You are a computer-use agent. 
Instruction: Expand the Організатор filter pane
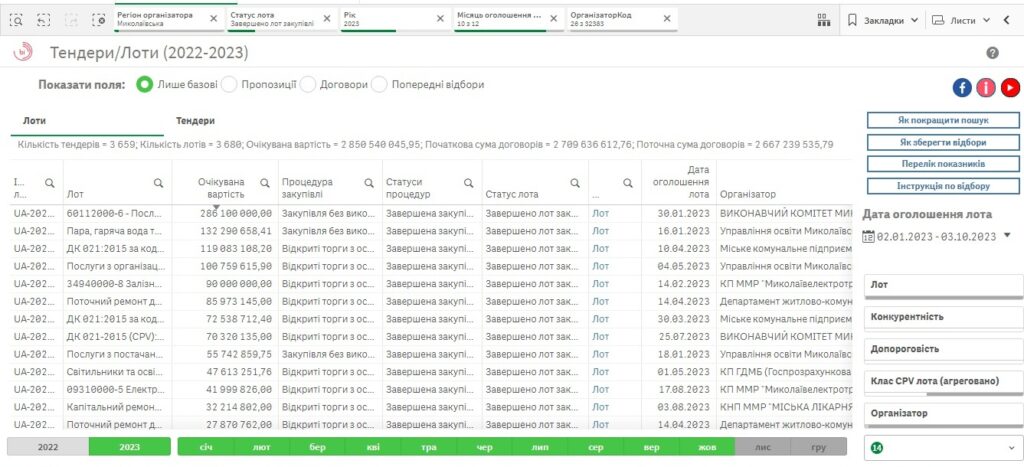click(x=943, y=415)
